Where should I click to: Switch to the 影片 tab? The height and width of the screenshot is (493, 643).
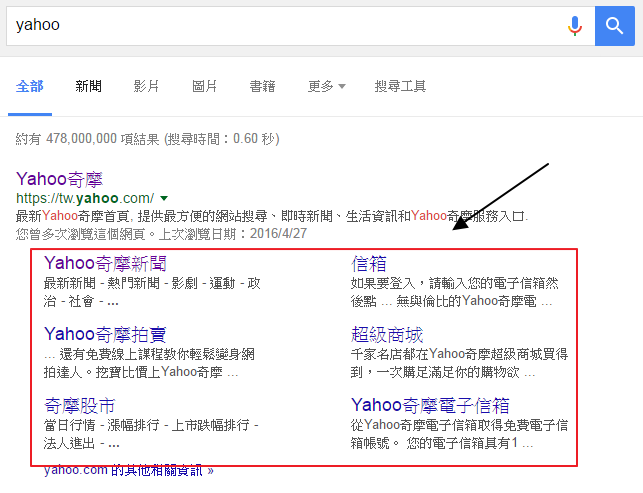coord(146,87)
